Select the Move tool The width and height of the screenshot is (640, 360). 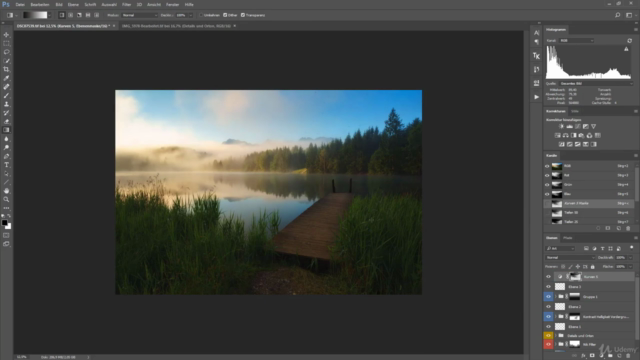[6, 35]
